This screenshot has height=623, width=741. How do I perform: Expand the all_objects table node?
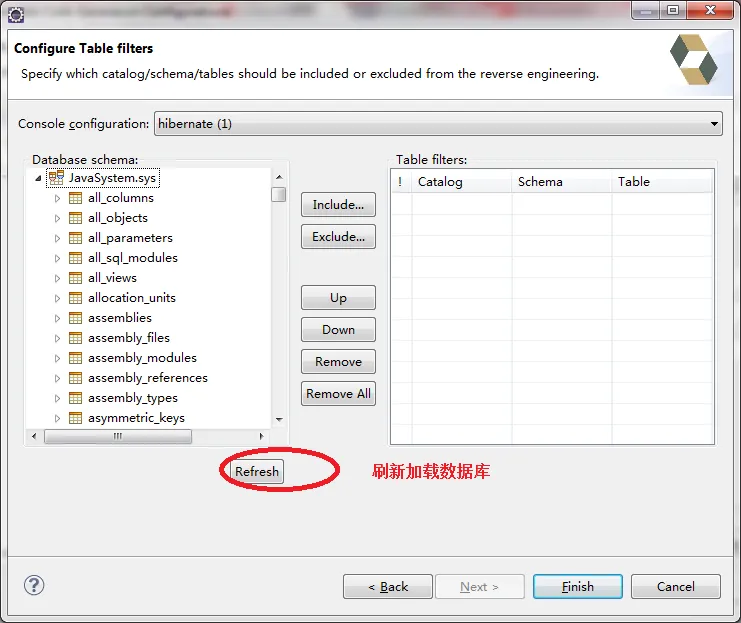(57, 218)
